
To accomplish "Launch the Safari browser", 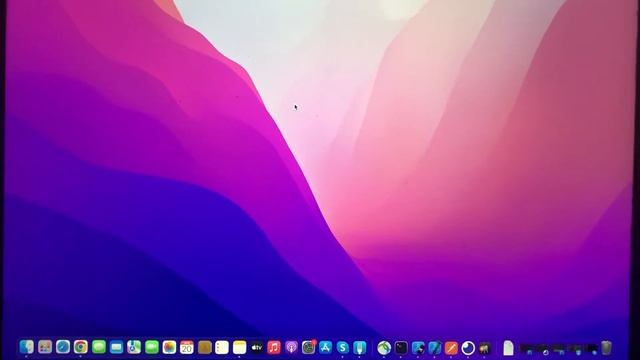I will pos(63,347).
